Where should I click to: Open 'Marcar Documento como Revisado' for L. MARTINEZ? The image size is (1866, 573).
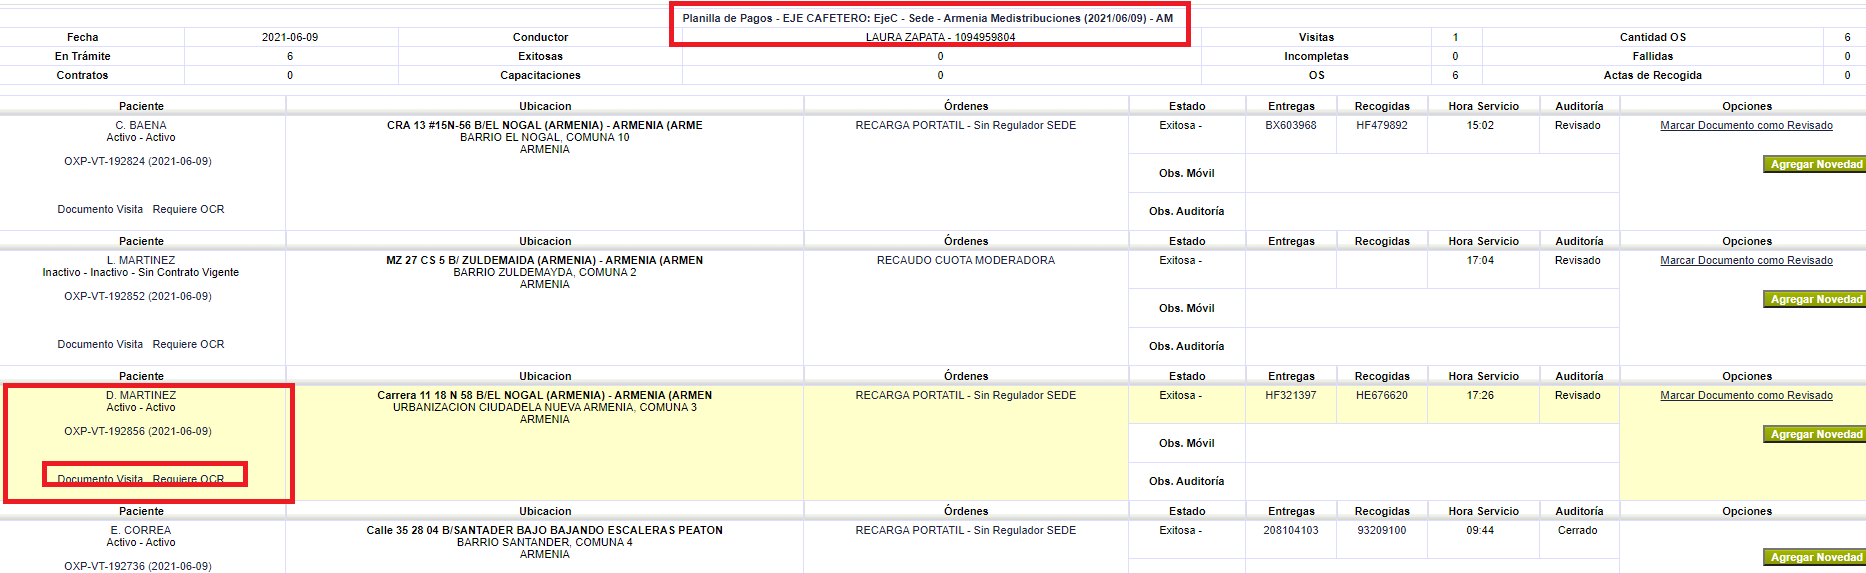pos(1746,261)
